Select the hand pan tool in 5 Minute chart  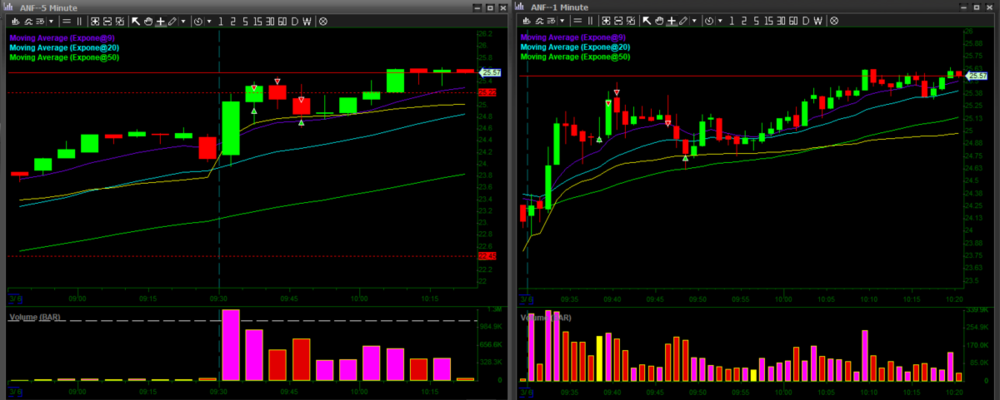(148, 20)
